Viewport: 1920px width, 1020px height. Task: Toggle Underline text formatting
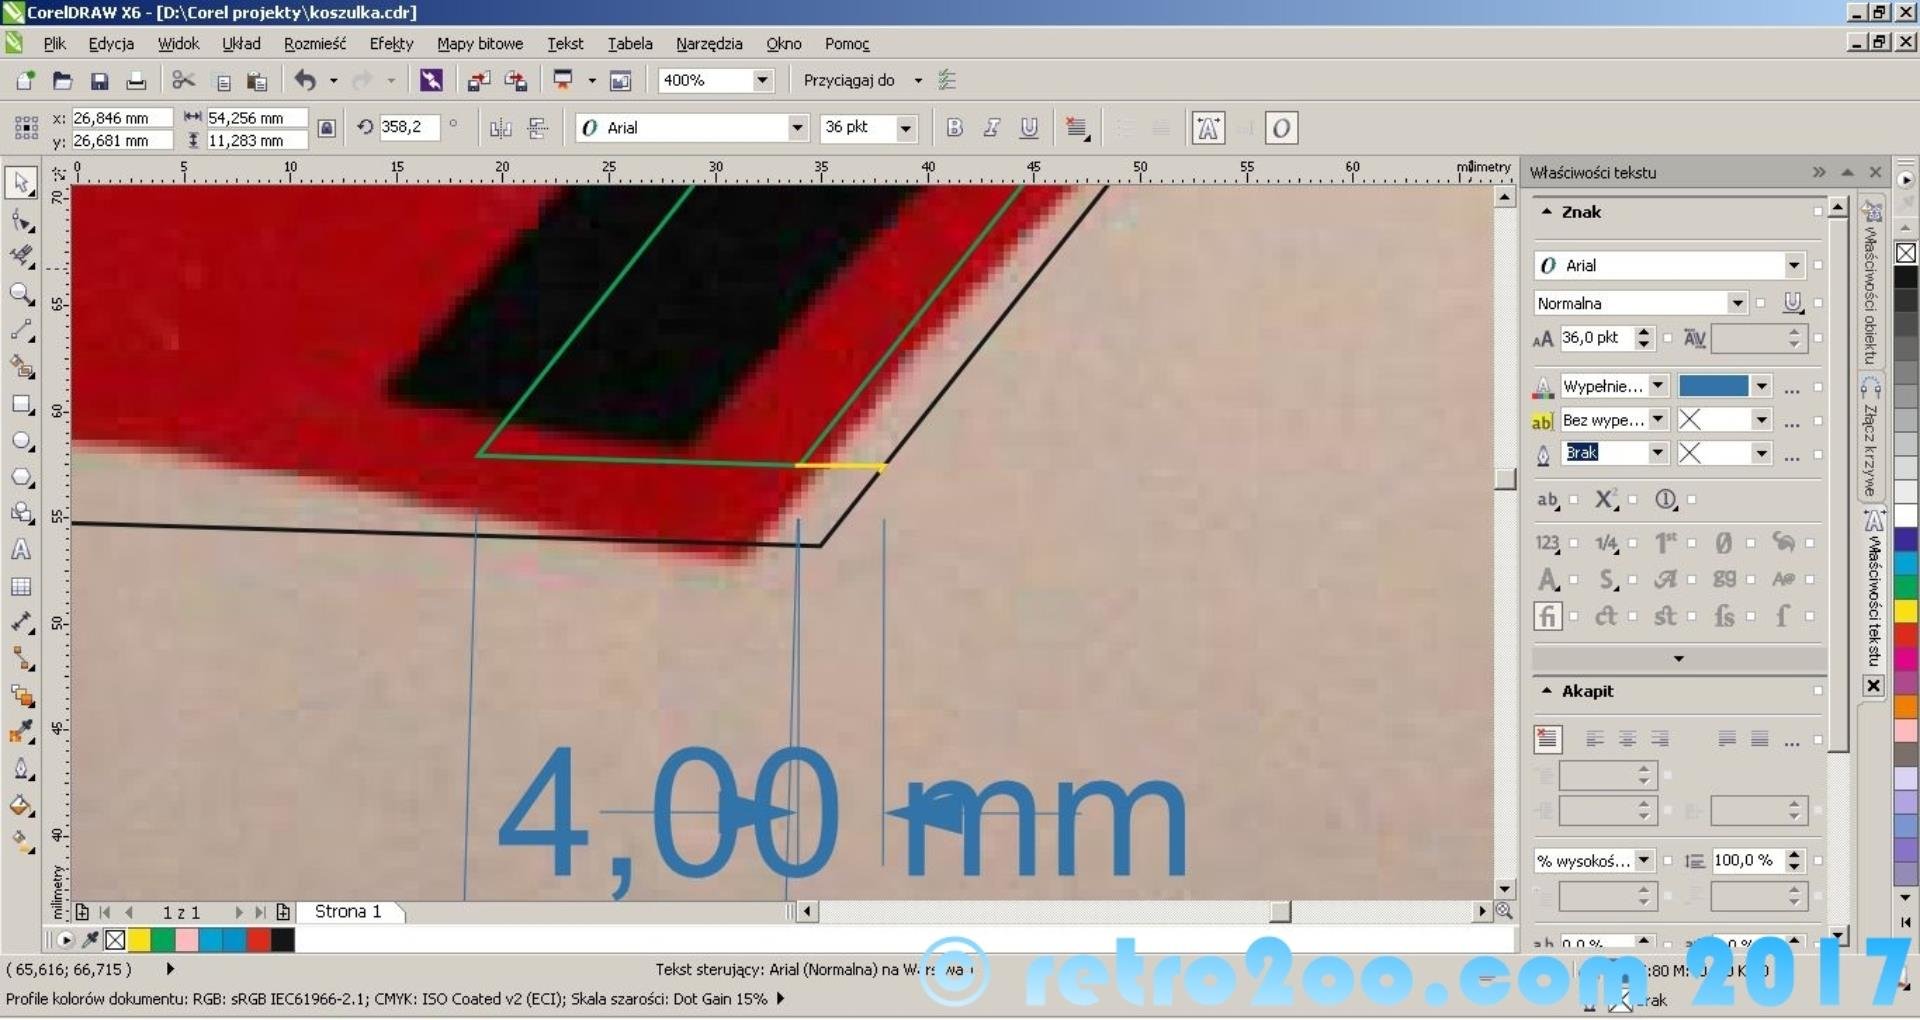coord(1028,128)
